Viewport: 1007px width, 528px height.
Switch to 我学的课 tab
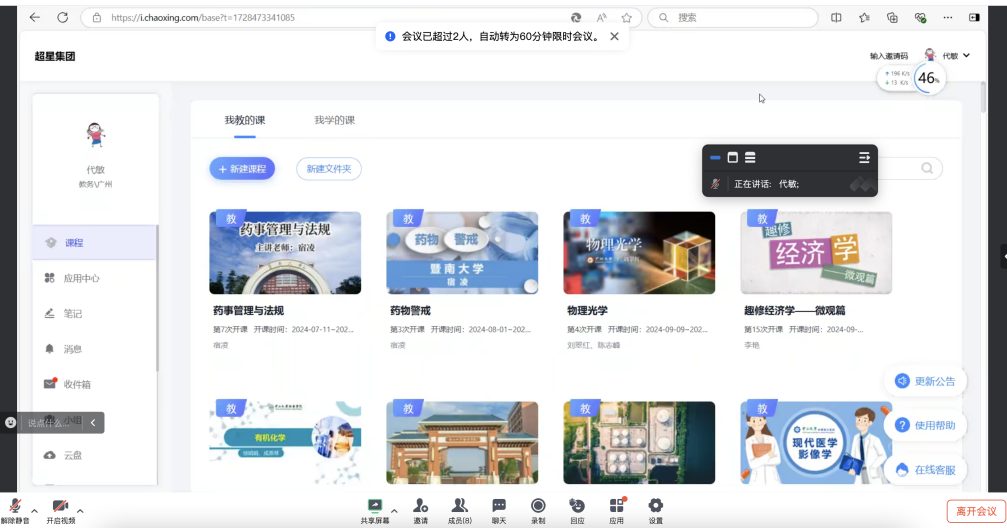tap(334, 120)
